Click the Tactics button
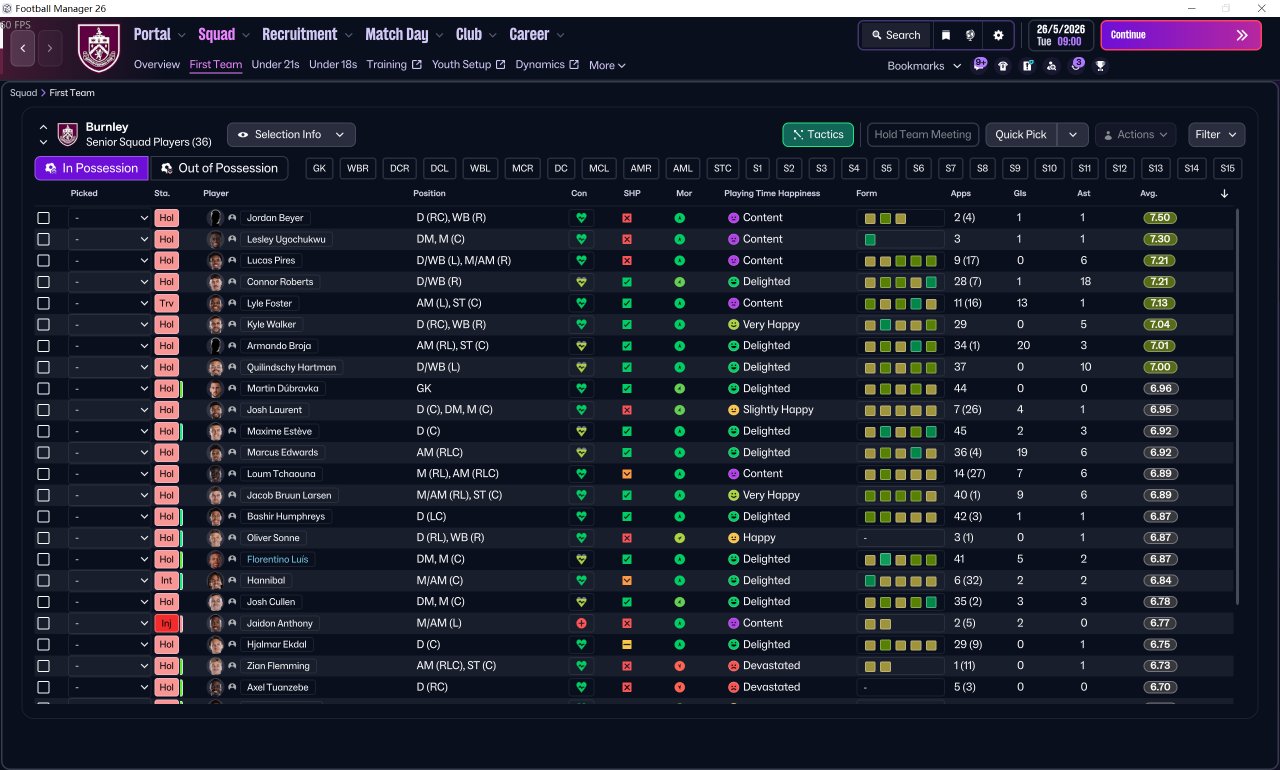1280x770 pixels. 817,135
